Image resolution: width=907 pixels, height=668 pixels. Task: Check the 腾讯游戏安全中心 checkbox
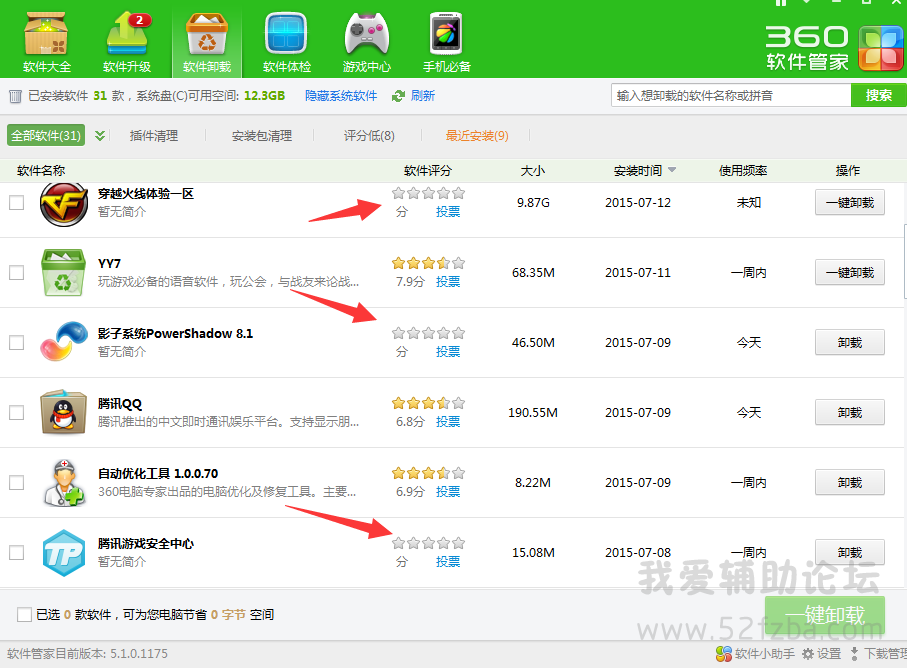tap(17, 552)
